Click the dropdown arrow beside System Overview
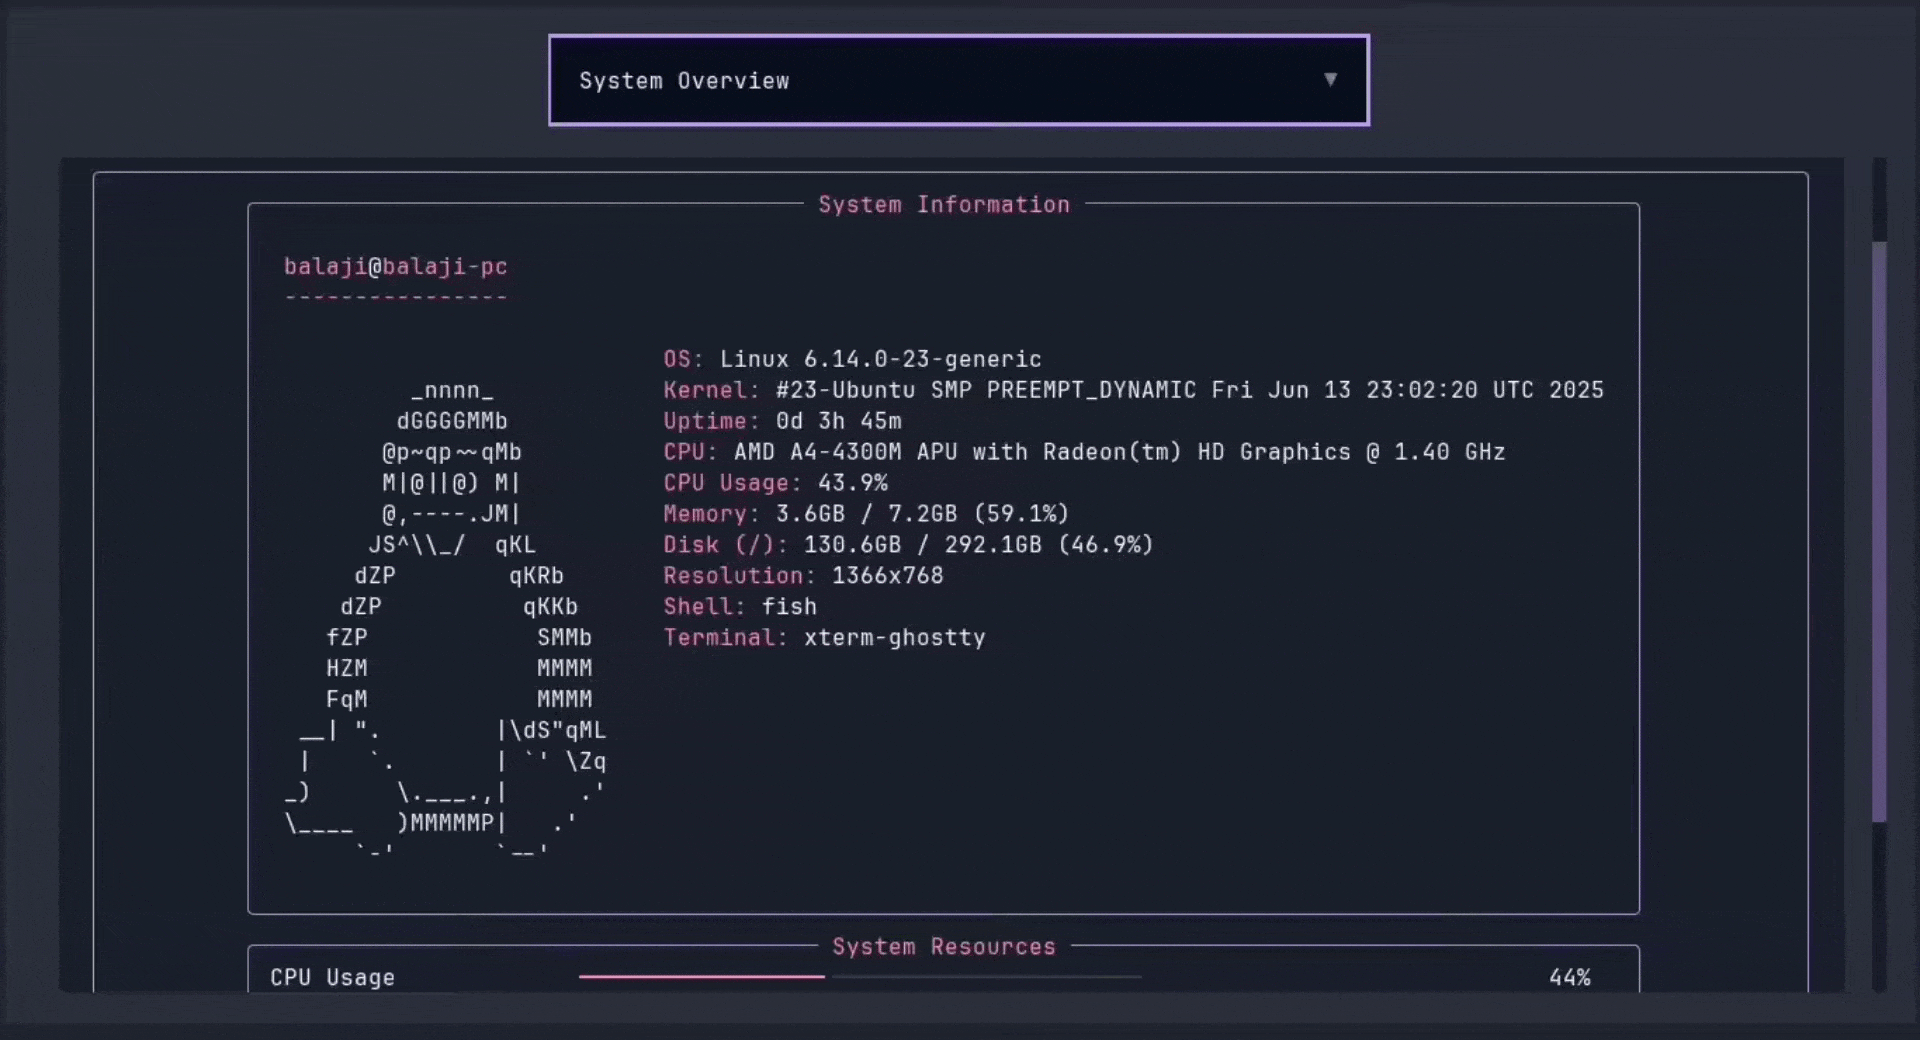This screenshot has height=1040, width=1920. (x=1330, y=79)
